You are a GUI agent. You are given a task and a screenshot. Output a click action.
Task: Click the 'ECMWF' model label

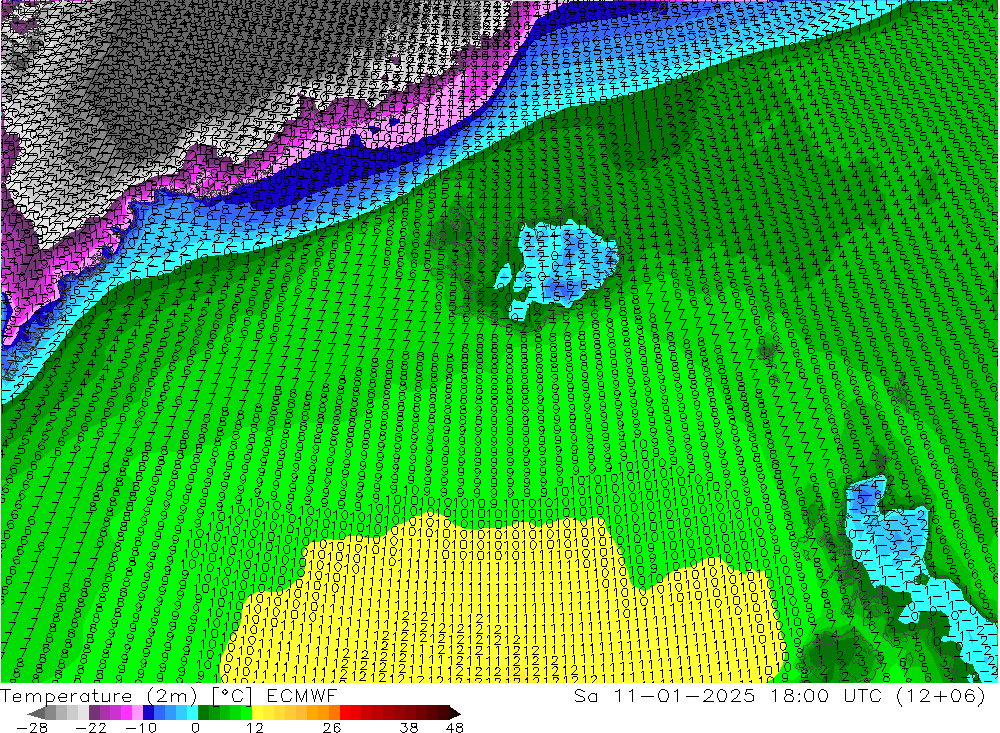[301, 695]
